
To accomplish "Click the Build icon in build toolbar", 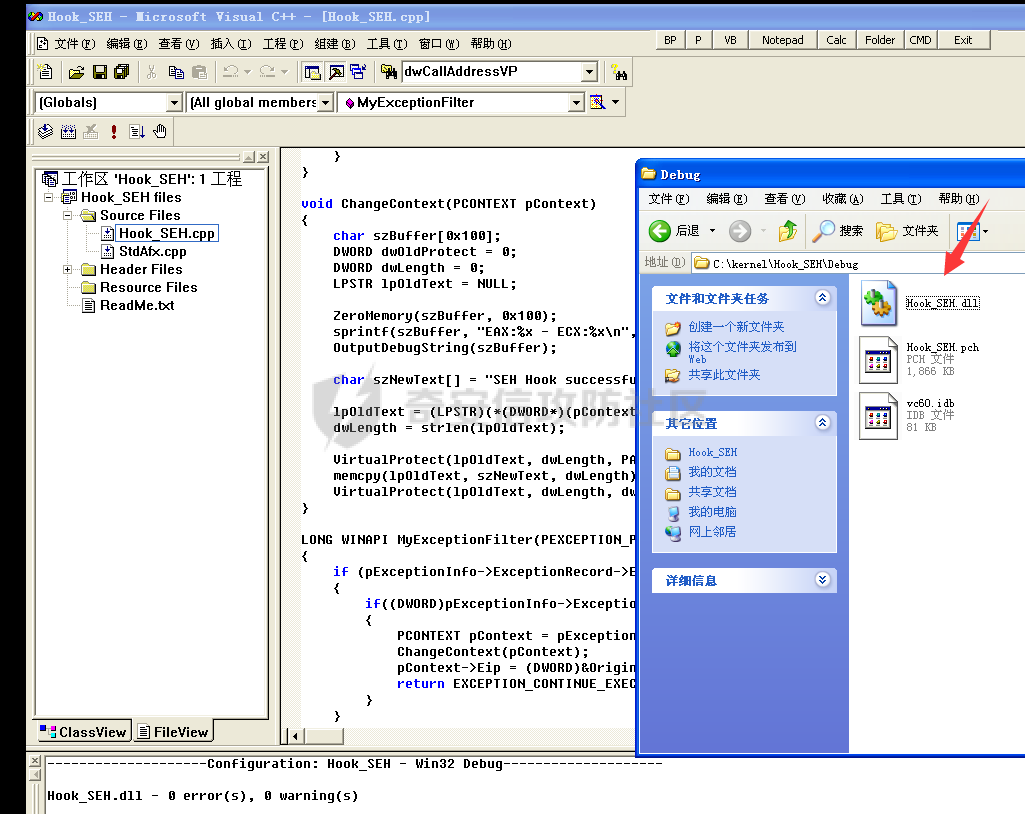I will coord(68,132).
